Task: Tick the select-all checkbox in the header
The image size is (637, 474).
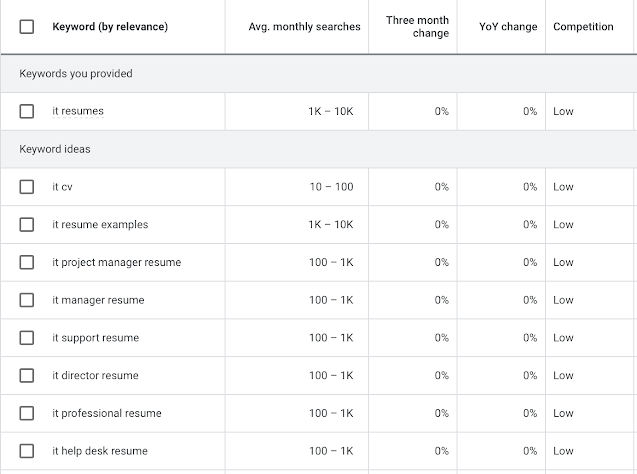Action: (27, 27)
